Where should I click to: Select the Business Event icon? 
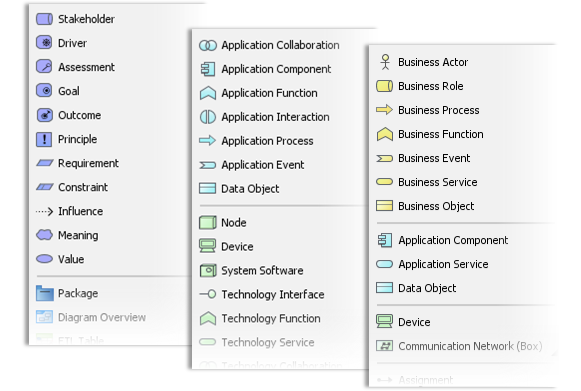click(385, 158)
